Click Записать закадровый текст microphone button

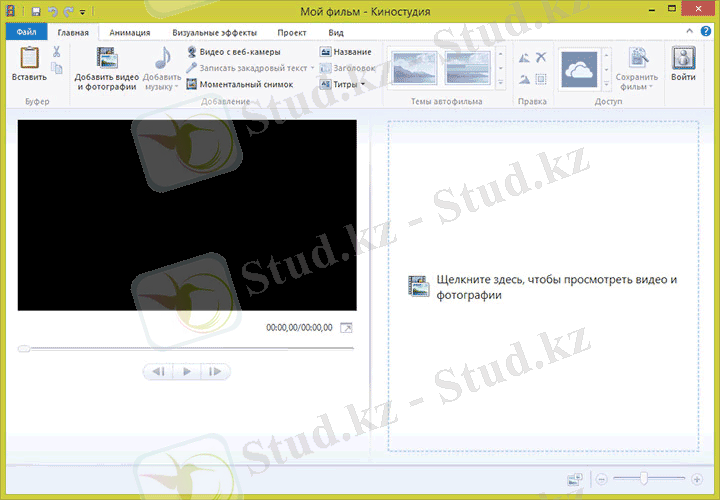tap(247, 68)
